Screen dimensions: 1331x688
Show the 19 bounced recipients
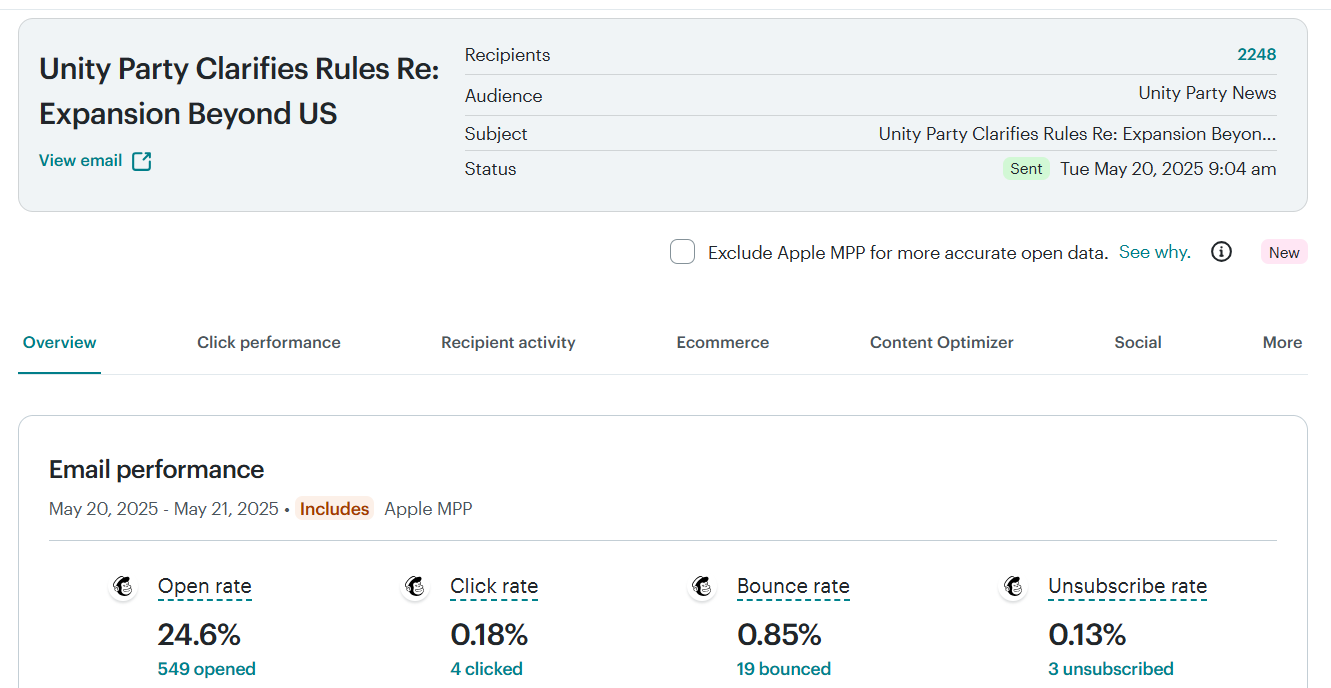[784, 669]
